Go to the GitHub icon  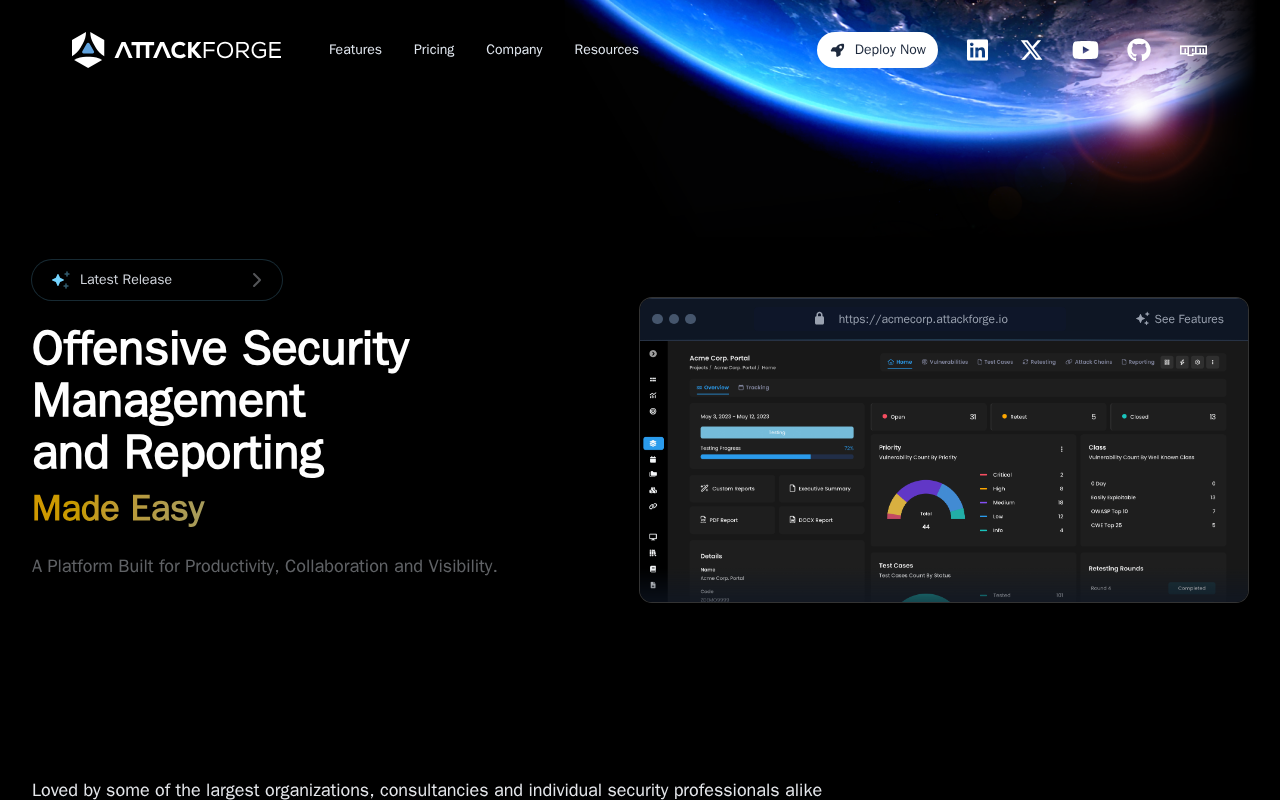click(1139, 50)
